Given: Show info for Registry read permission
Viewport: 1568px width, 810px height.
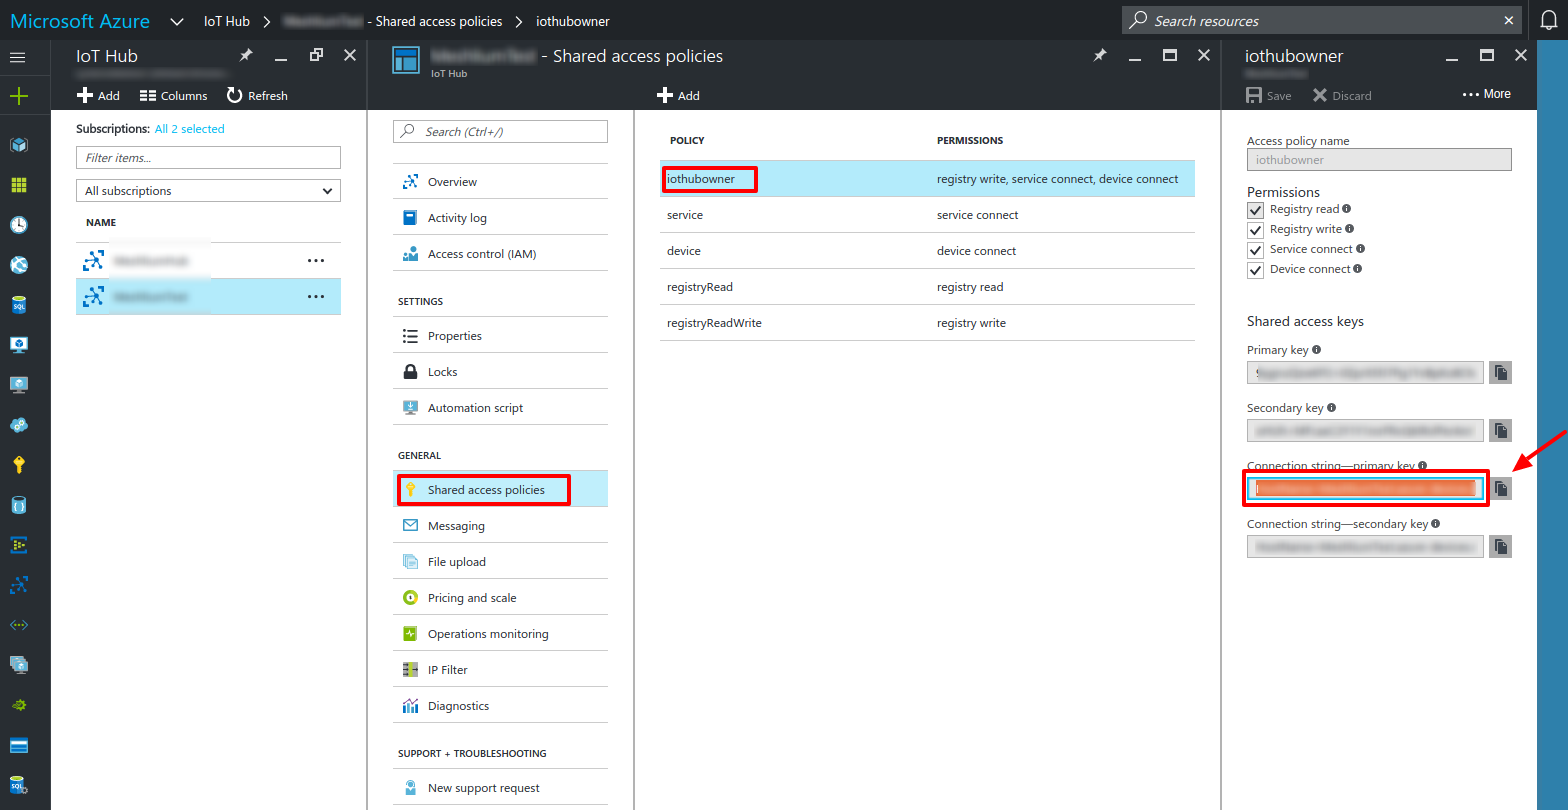Looking at the screenshot, I should click(1346, 209).
